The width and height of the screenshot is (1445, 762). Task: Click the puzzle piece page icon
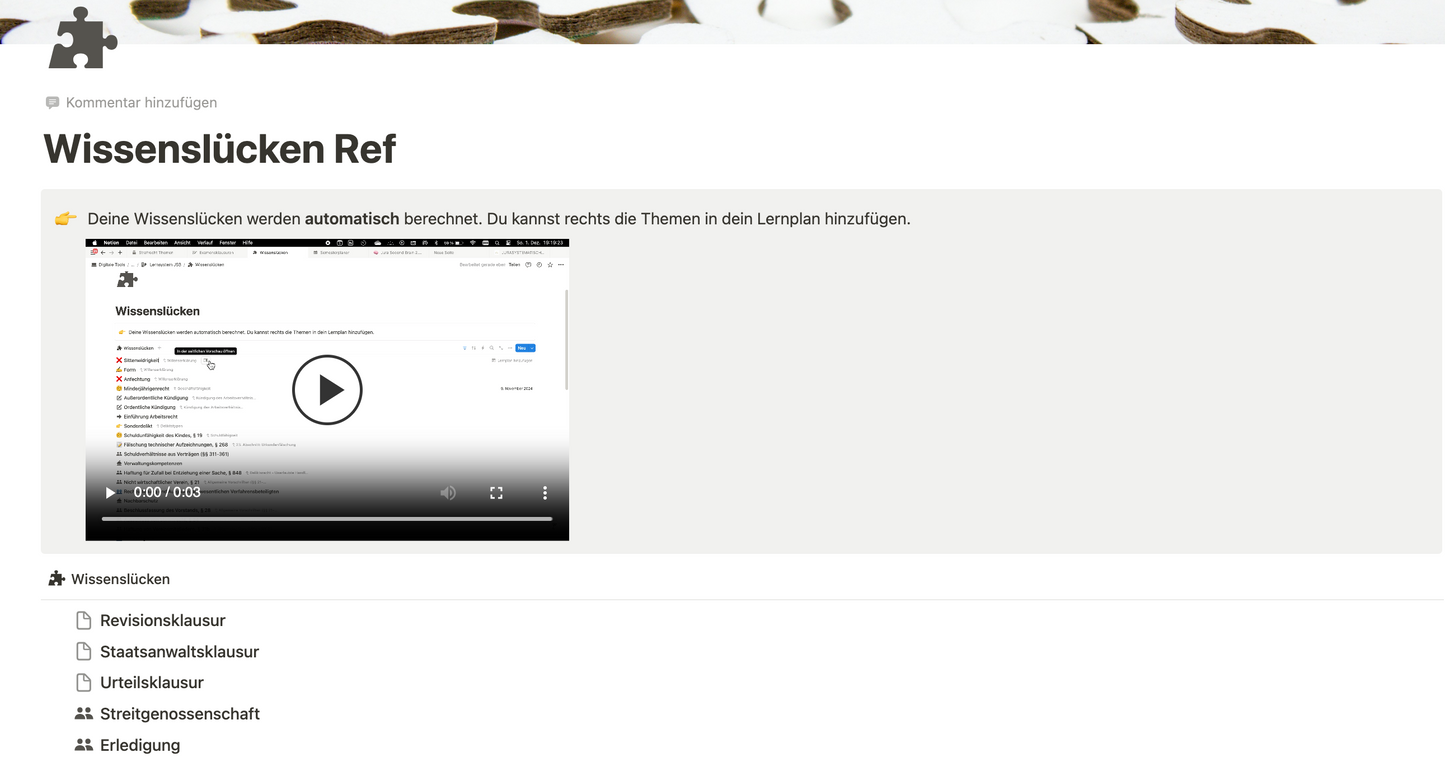click(83, 38)
